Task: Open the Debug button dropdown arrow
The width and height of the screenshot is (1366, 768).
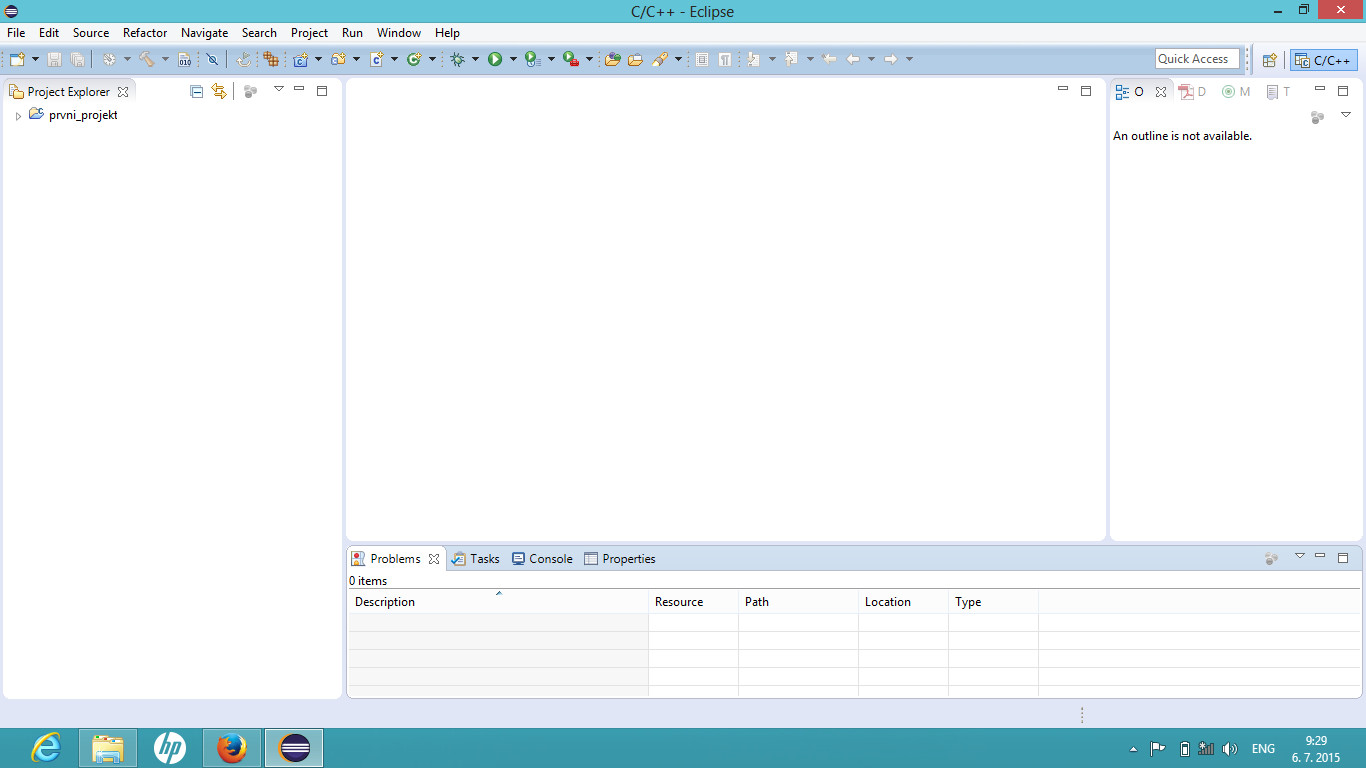Action: [475, 60]
